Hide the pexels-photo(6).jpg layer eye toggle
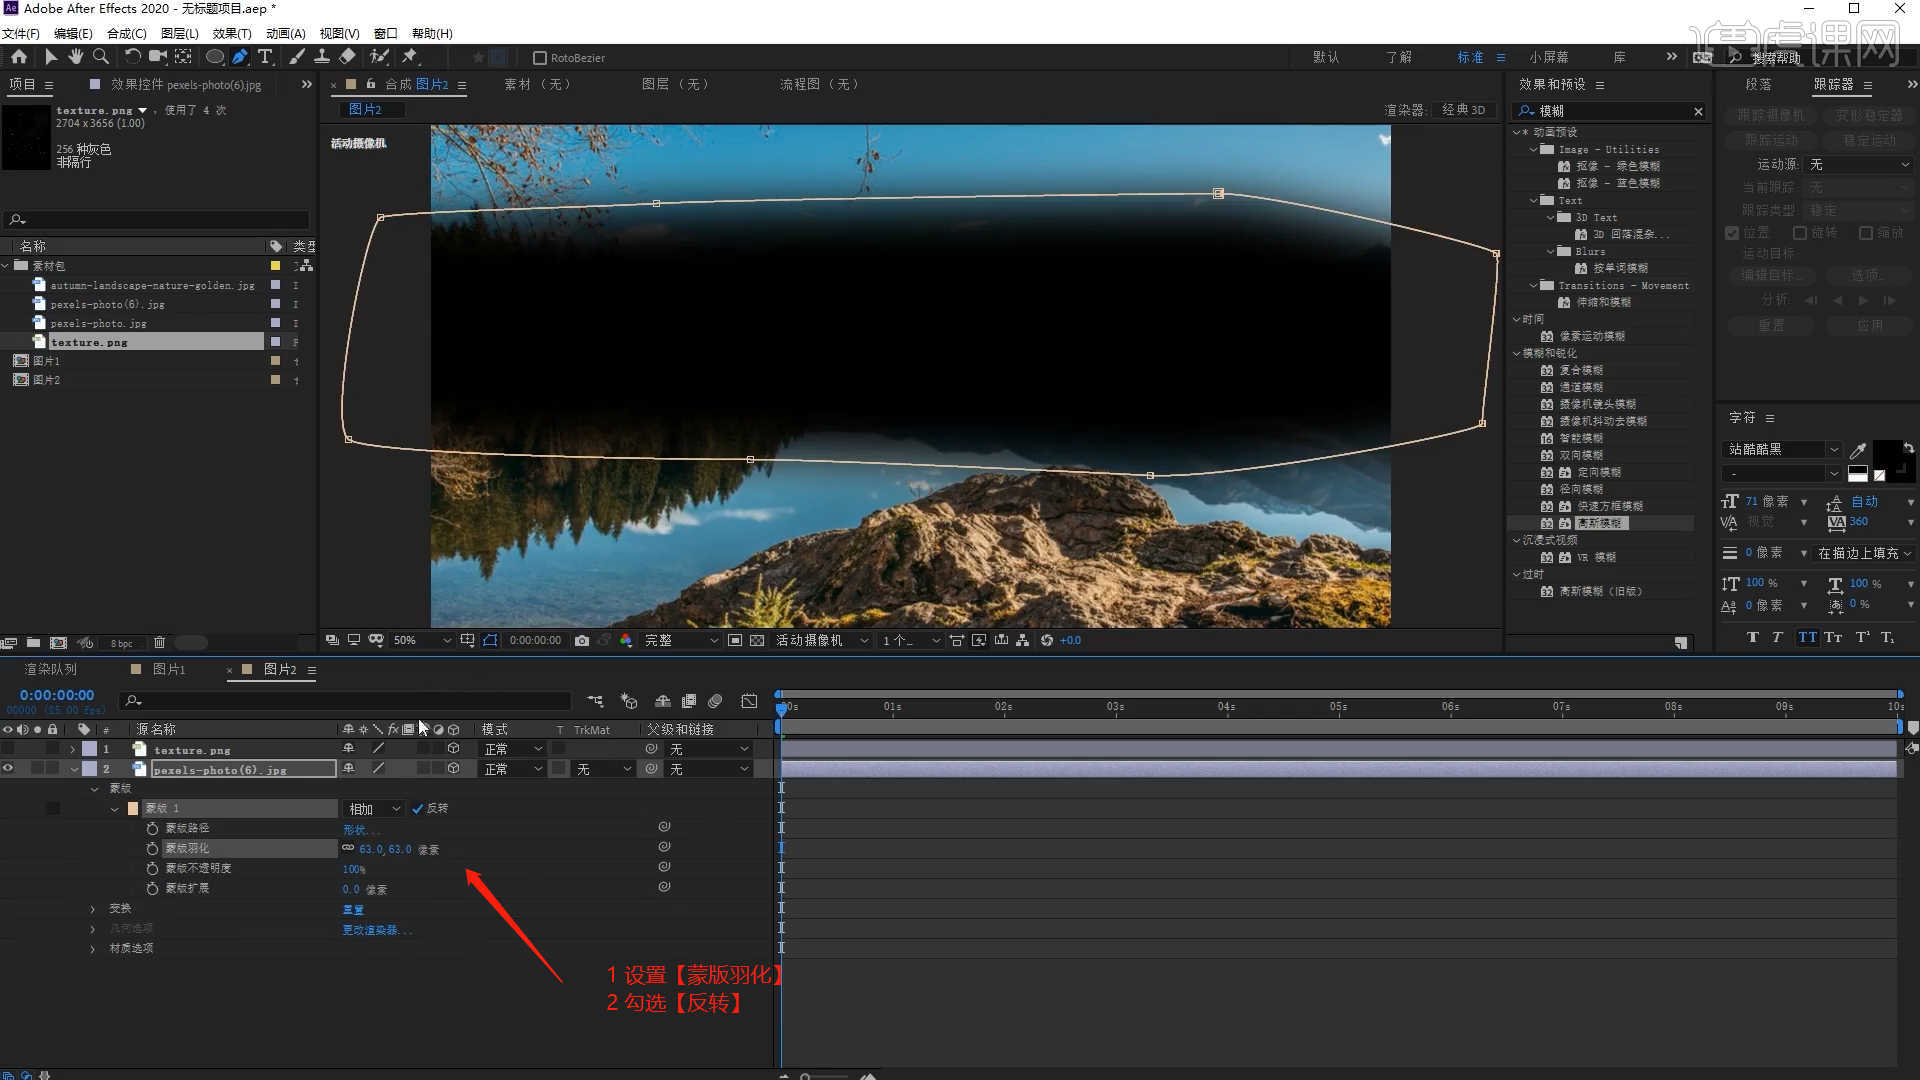 pyautogui.click(x=8, y=769)
